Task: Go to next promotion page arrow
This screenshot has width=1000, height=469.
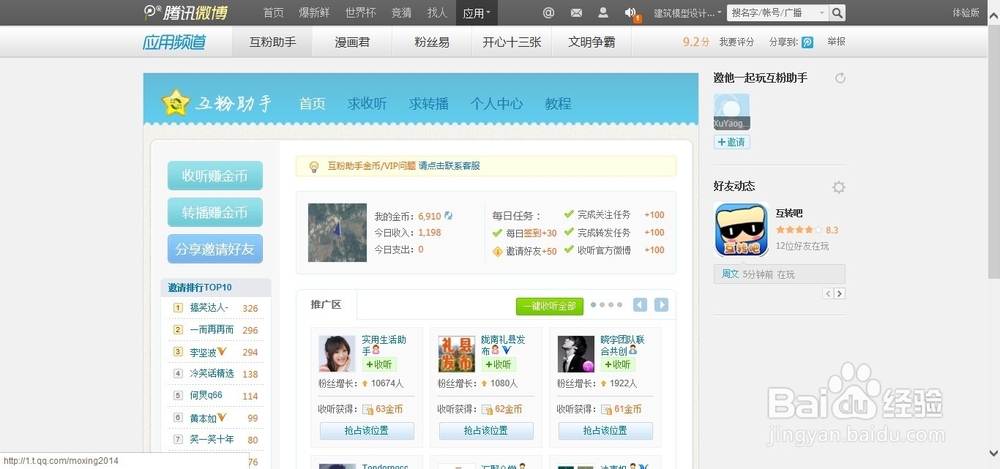Action: point(661,305)
